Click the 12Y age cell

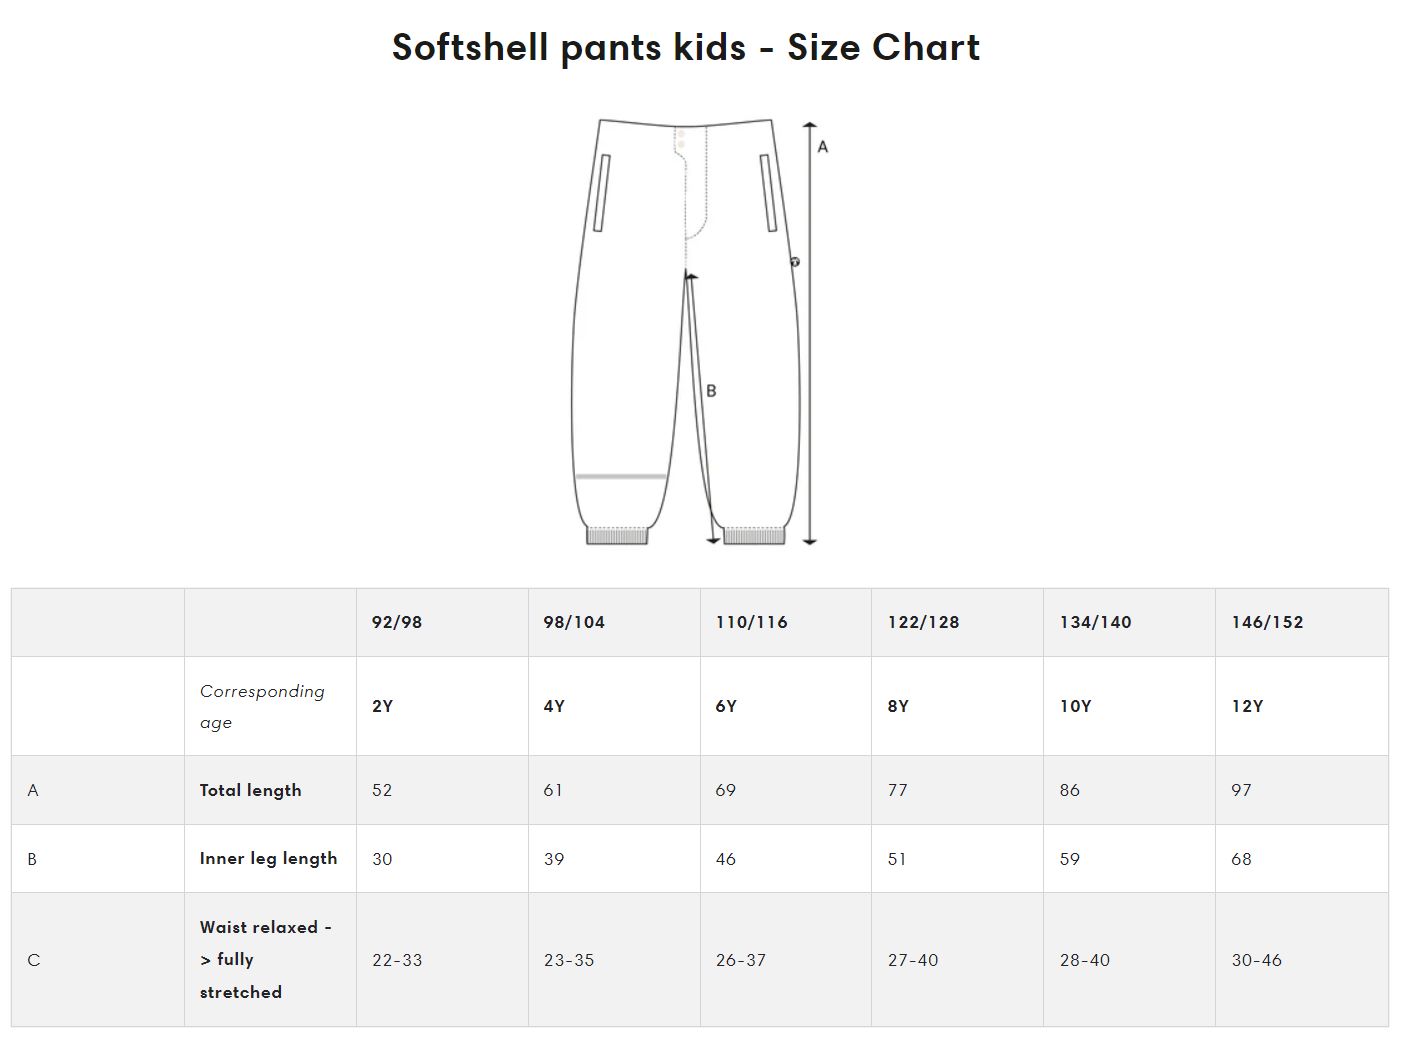[x=1247, y=706]
